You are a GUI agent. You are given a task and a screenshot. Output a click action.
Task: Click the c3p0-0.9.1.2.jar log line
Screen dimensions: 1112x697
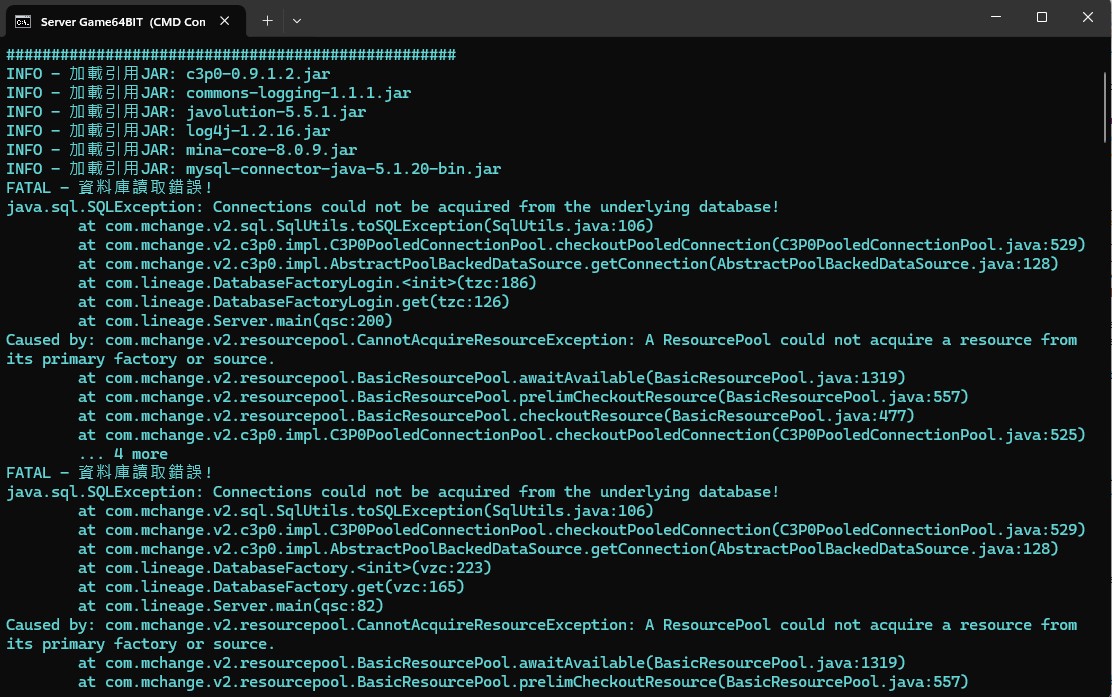(x=168, y=74)
